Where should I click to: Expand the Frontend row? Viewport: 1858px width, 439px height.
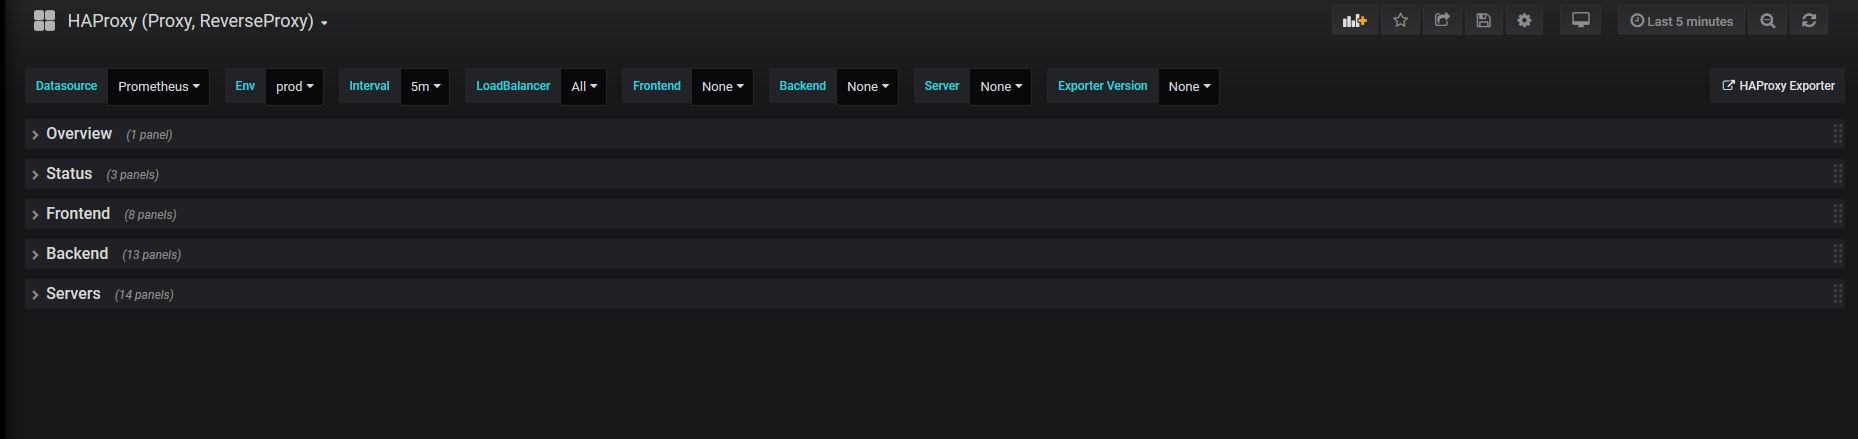pyautogui.click(x=77, y=214)
